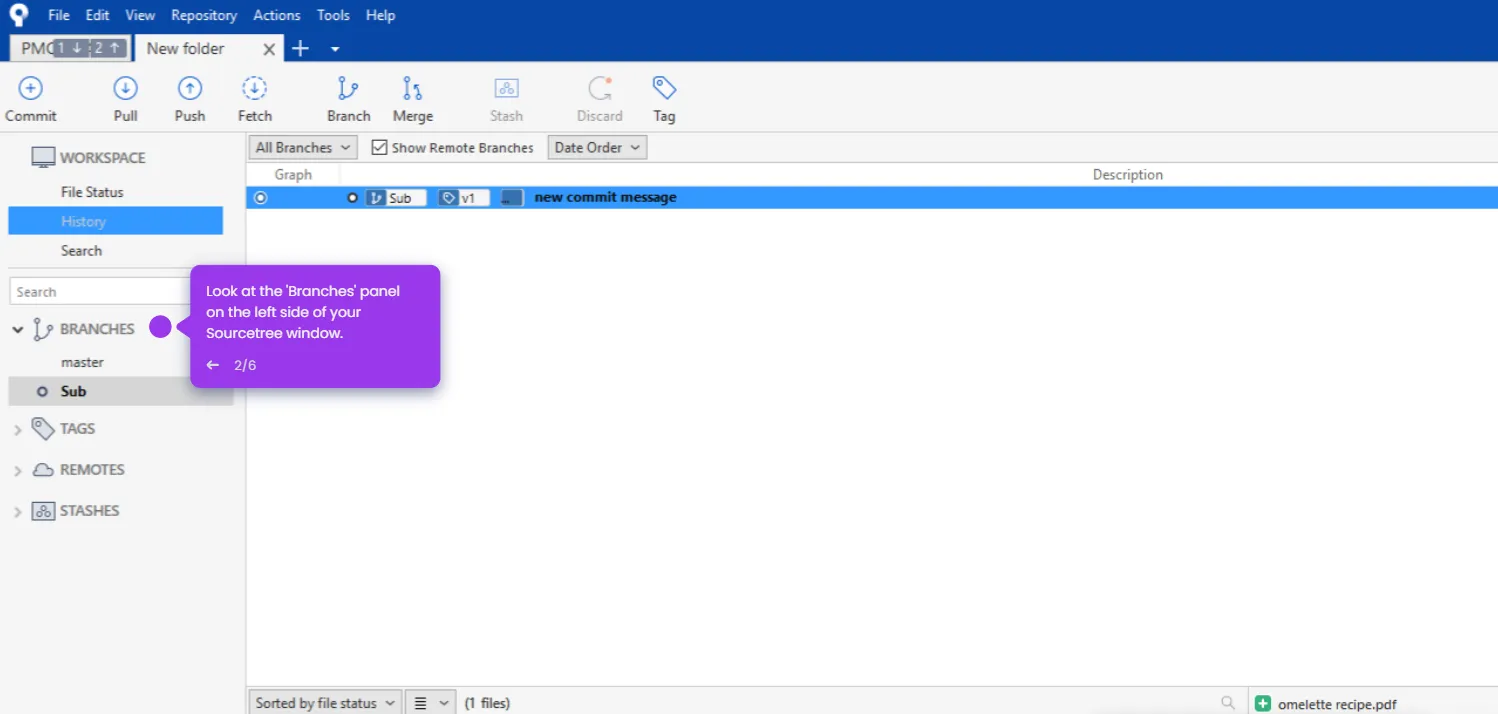Expand the Stashes section

(x=17, y=512)
